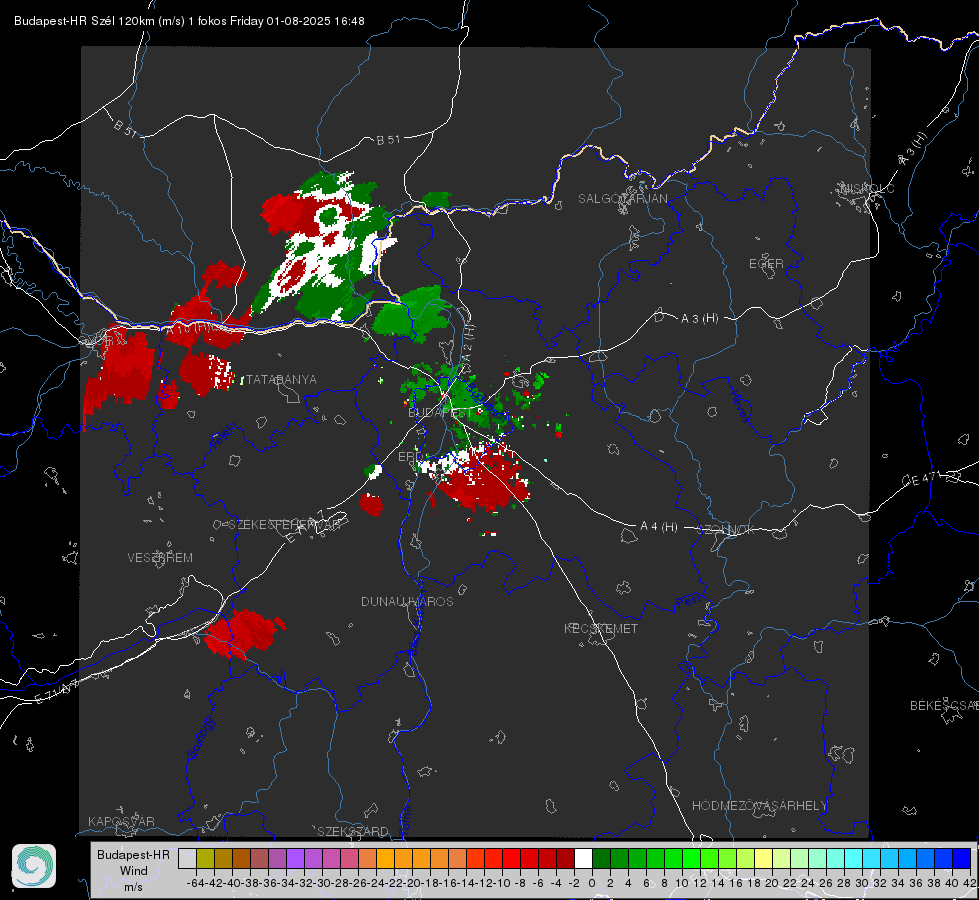Select the white swatch between -2 and 0
The height and width of the screenshot is (900, 979).
(583, 859)
